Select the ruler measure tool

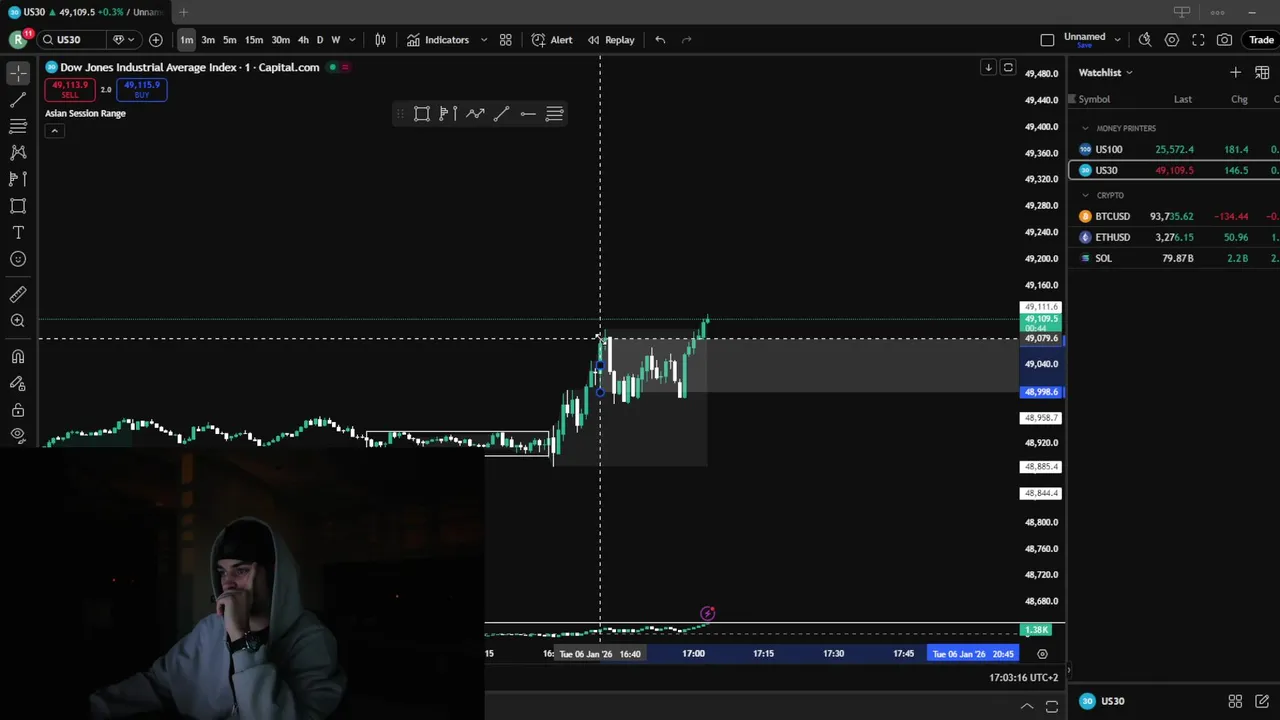tap(18, 294)
